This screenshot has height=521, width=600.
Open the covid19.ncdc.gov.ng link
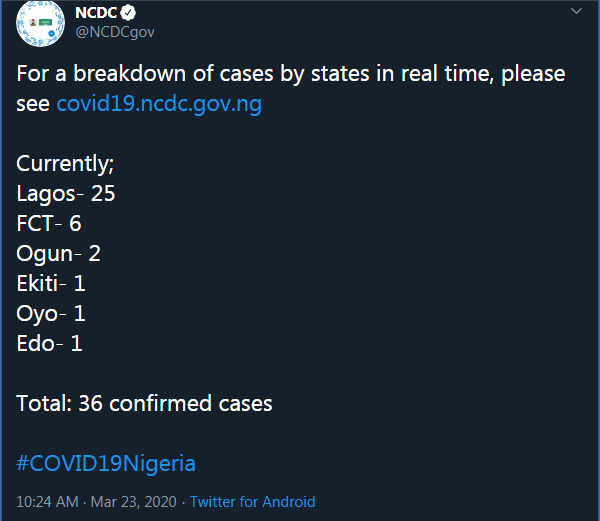tap(159, 104)
